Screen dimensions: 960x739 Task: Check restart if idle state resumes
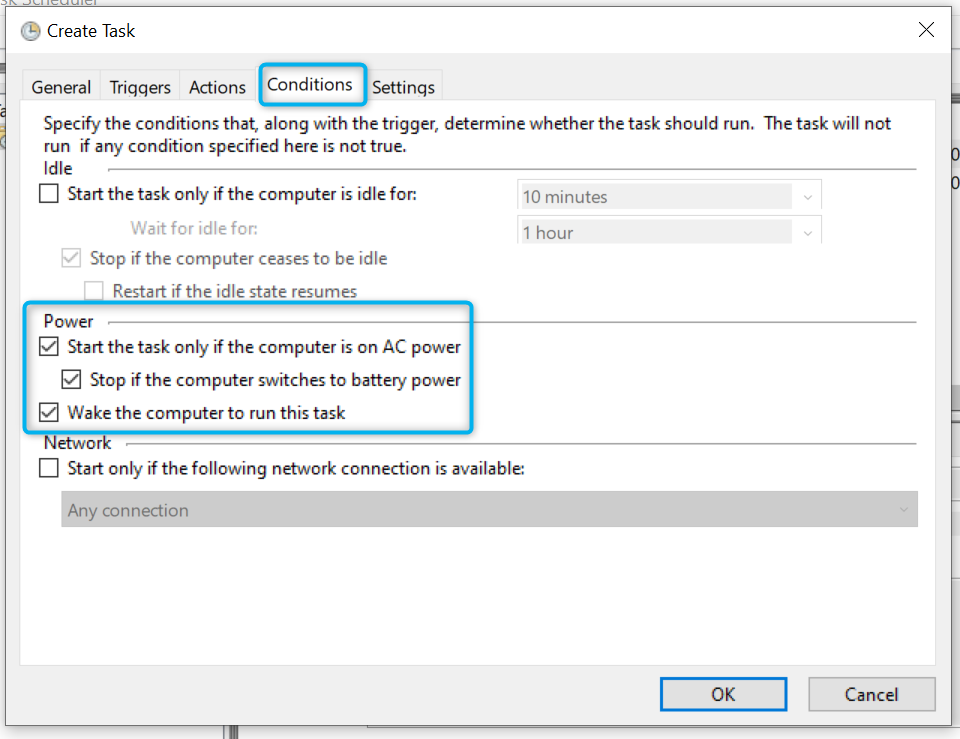coord(94,291)
